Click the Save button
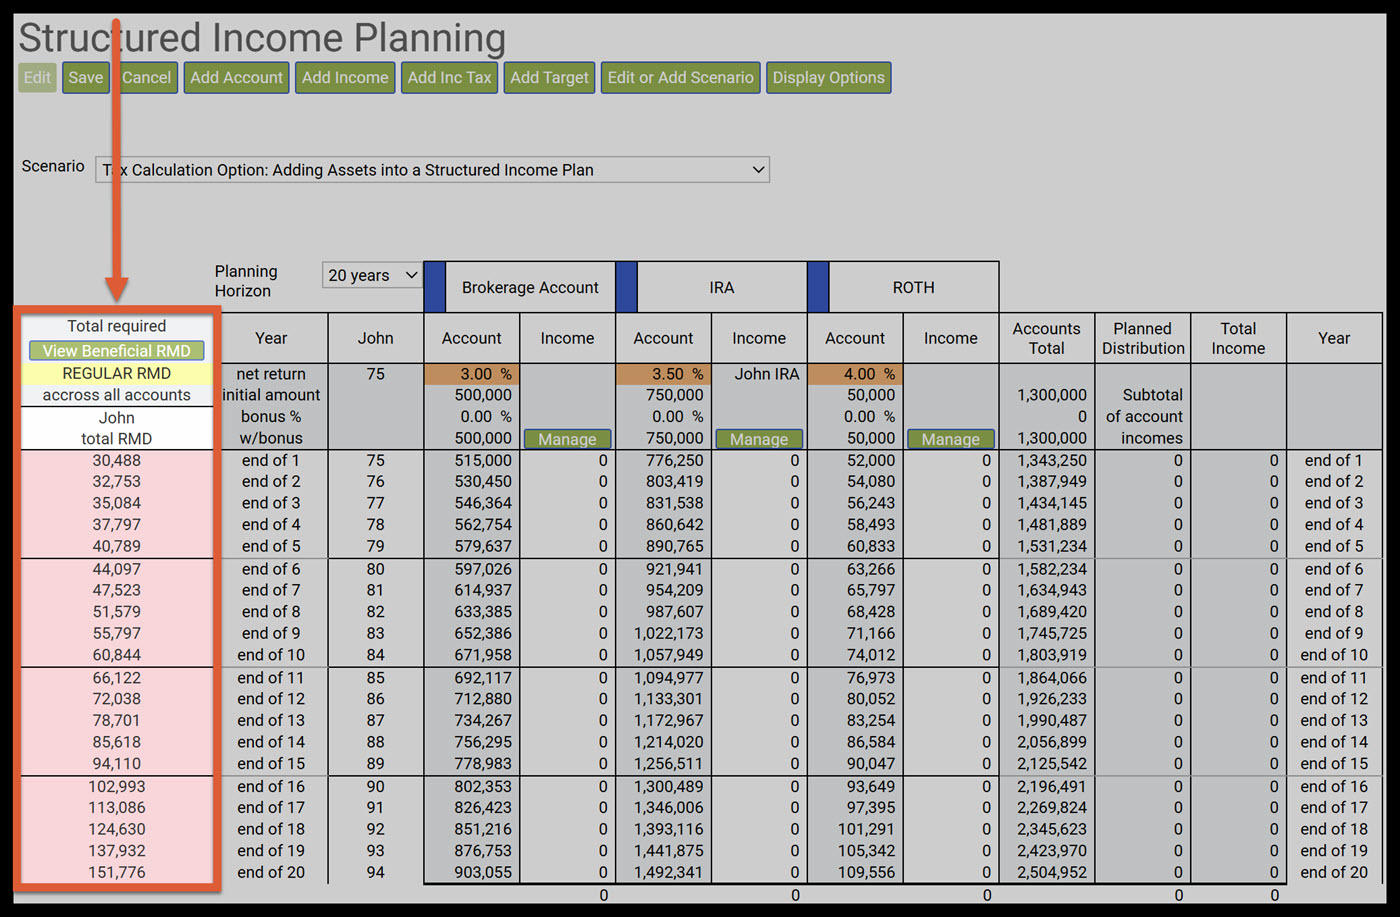 coord(86,78)
